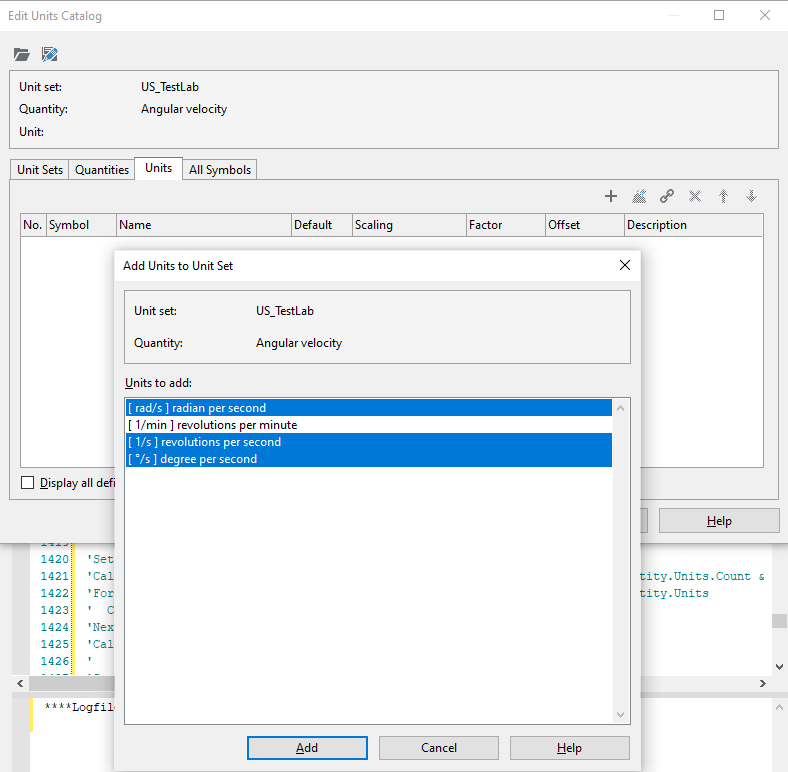Click the save catalog icon
Image resolution: width=788 pixels, height=772 pixels.
click(x=49, y=54)
